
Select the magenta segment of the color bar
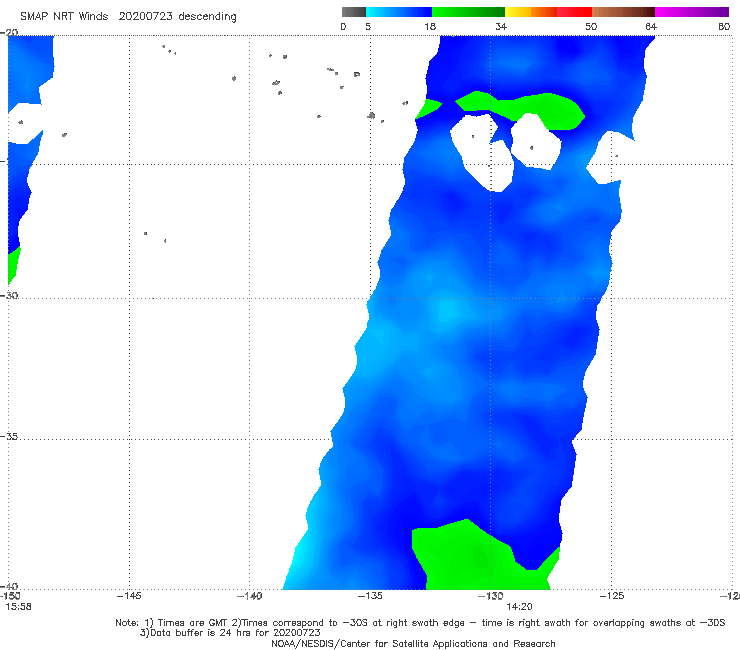tap(692, 12)
